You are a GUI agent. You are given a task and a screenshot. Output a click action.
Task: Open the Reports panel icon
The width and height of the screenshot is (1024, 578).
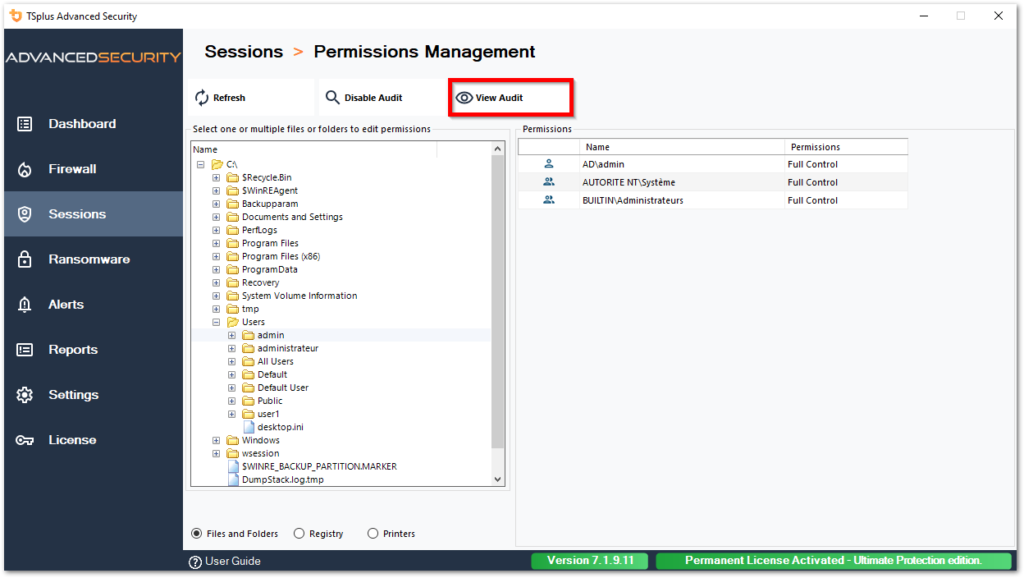tap(24, 349)
